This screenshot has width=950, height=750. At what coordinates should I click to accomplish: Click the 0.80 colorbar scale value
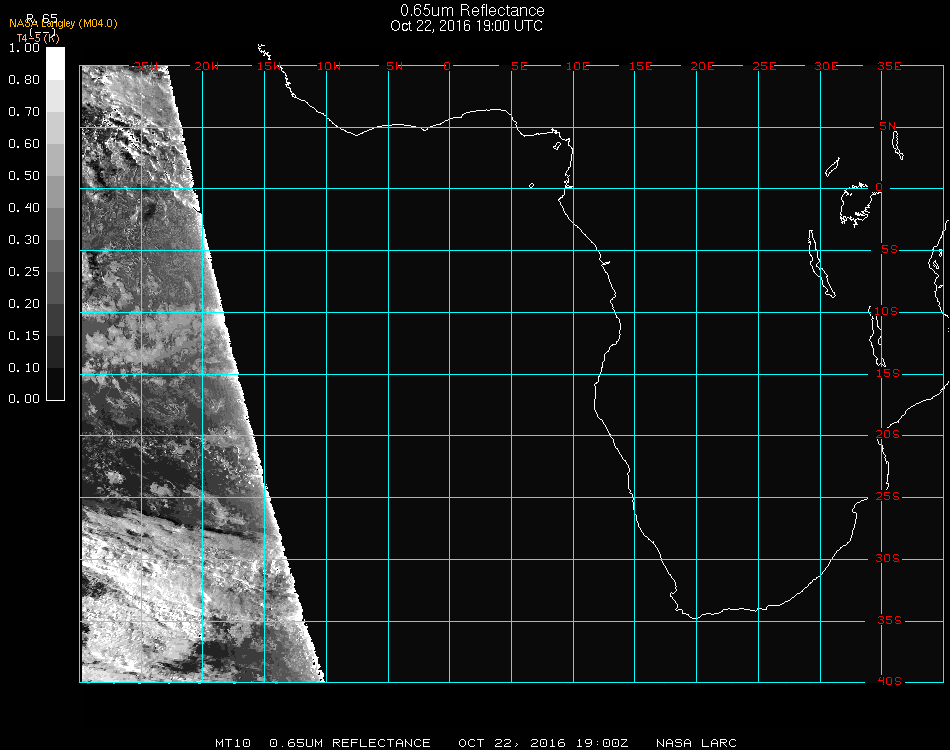click(24, 80)
